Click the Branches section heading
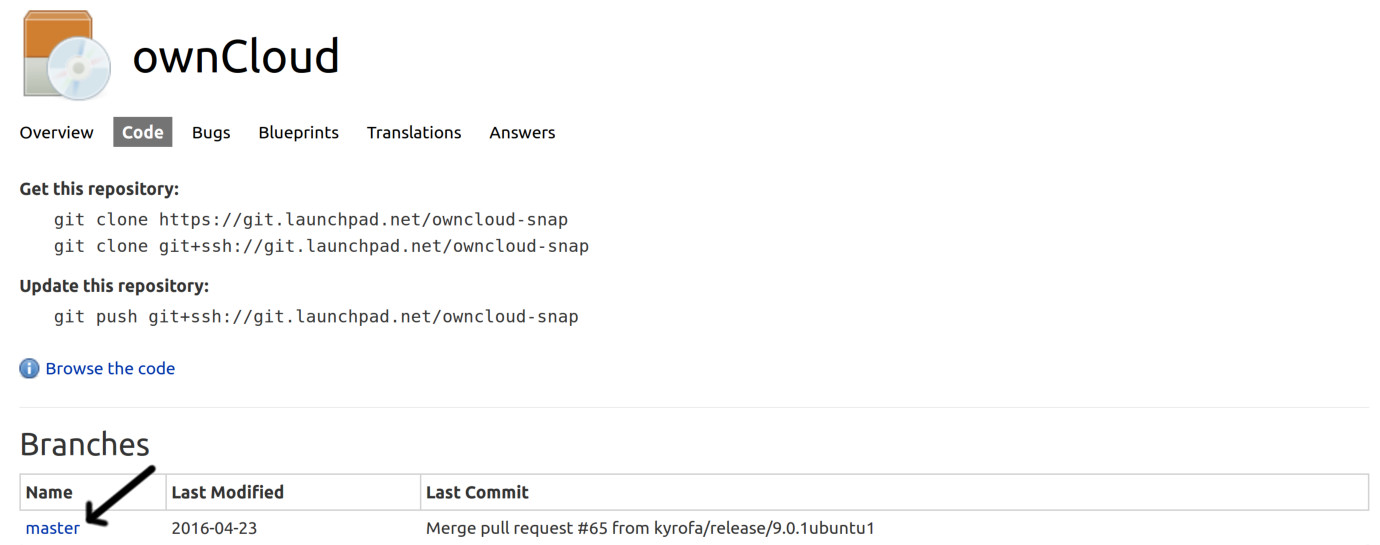Screen dimensions: 1380x545 coord(85,444)
